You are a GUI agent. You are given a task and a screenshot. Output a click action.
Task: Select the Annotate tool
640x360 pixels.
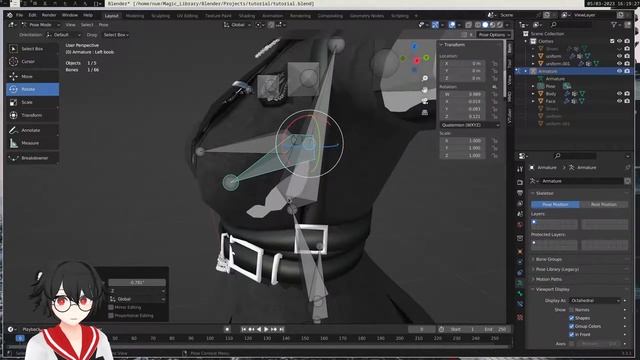[x=33, y=130]
